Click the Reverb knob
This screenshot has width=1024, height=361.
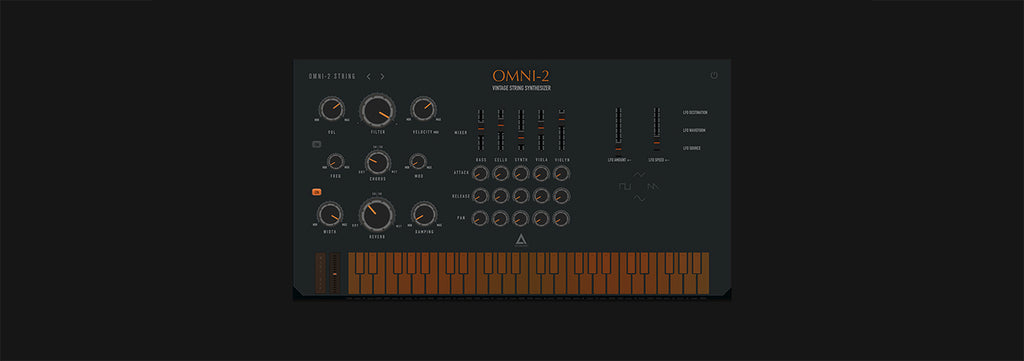pos(377,214)
